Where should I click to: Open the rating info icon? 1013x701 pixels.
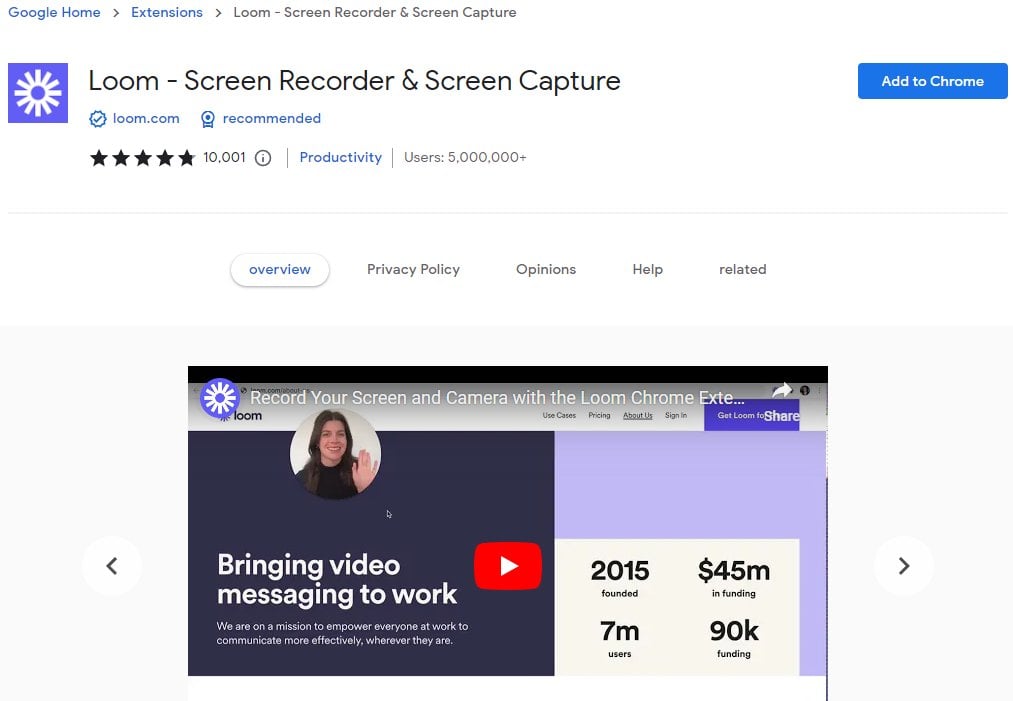click(x=263, y=158)
